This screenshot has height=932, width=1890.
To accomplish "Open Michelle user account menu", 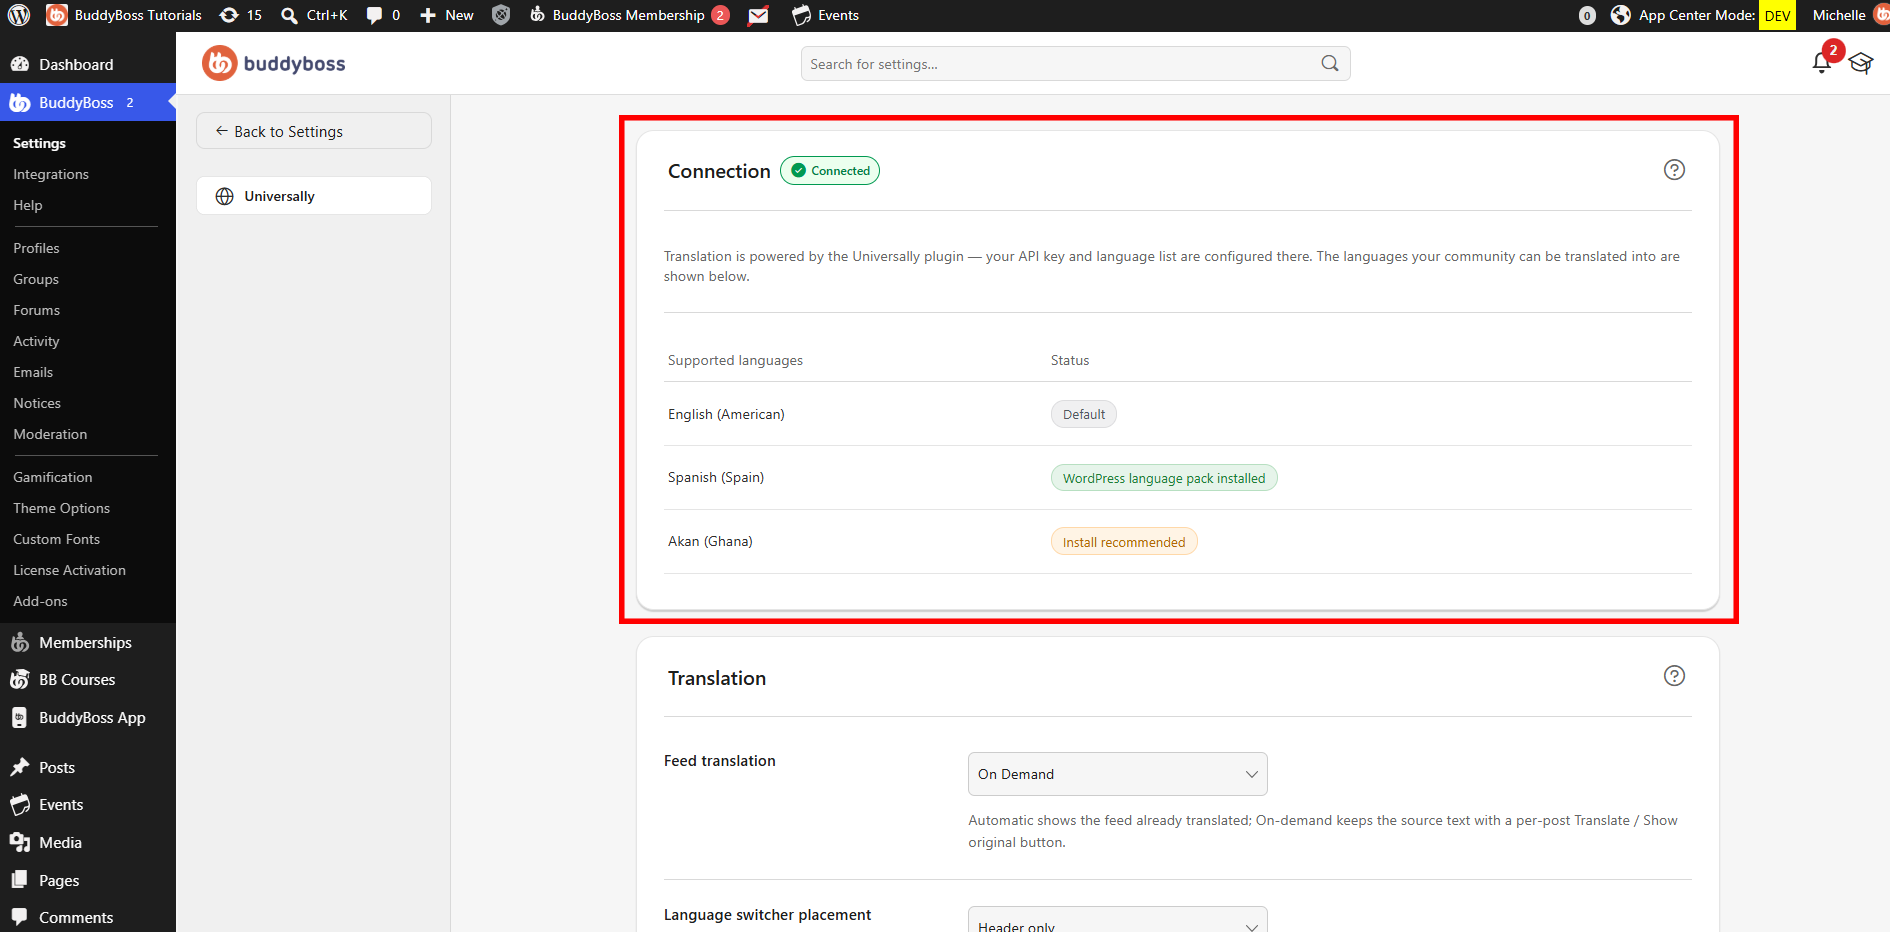I will click(1850, 15).
